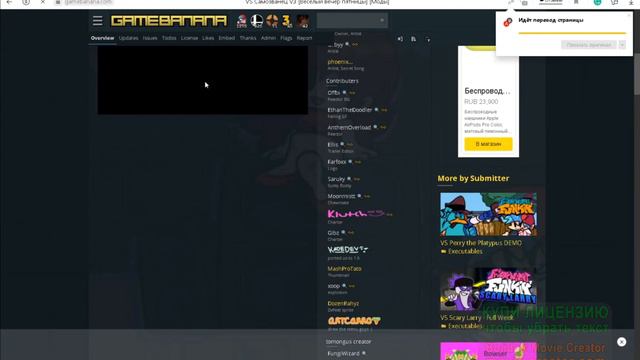Click status icon next to xoop
This screenshot has width=640, height=360.
pos(344,286)
